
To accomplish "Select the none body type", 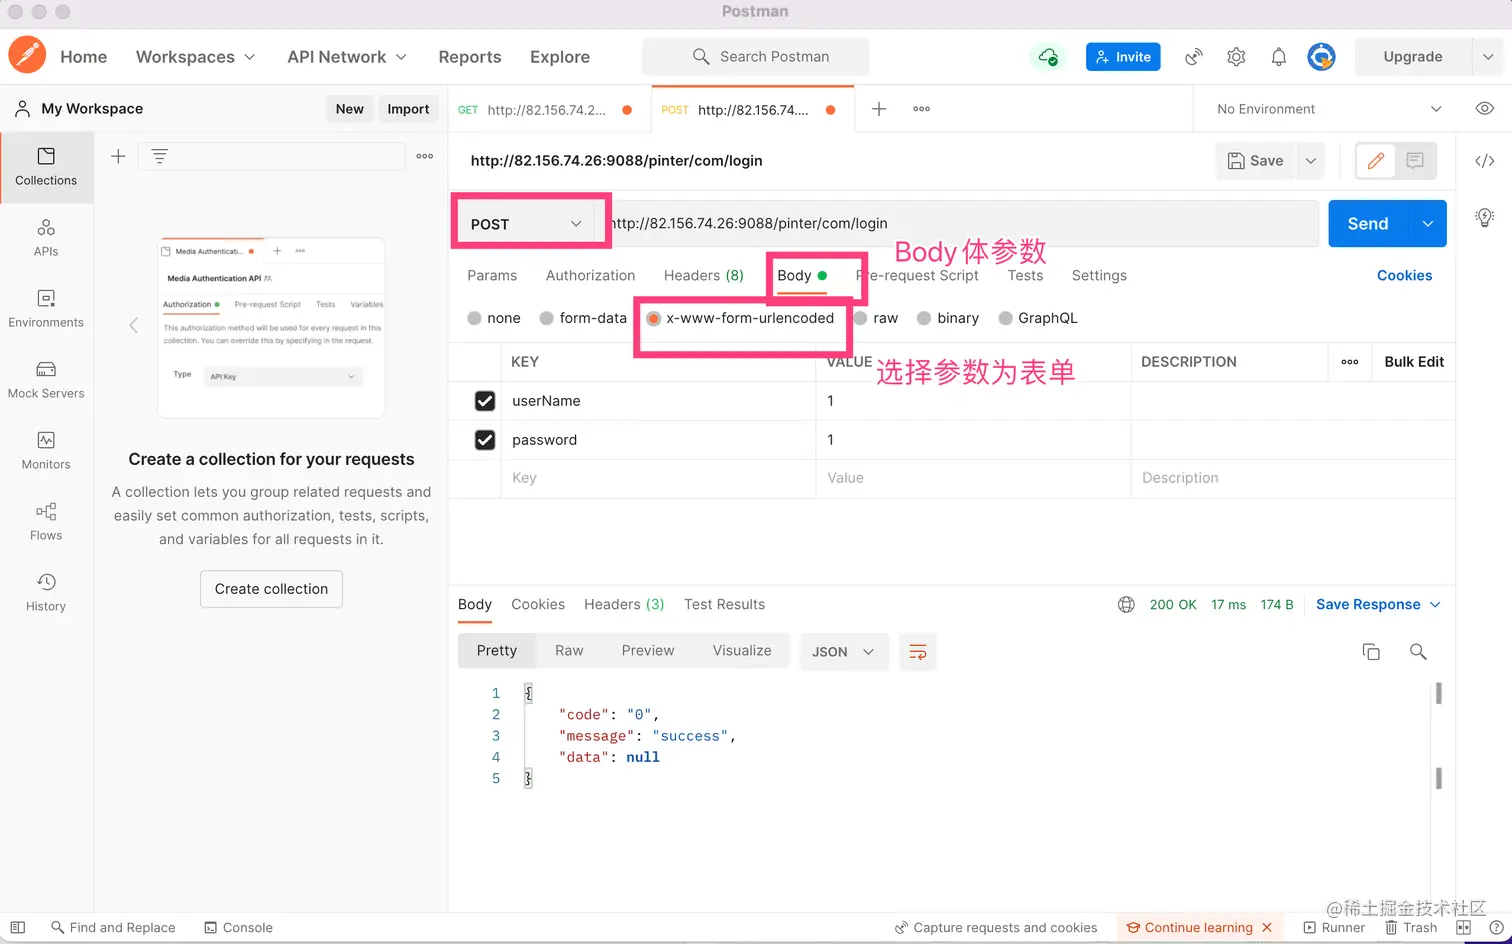I will pos(474,318).
